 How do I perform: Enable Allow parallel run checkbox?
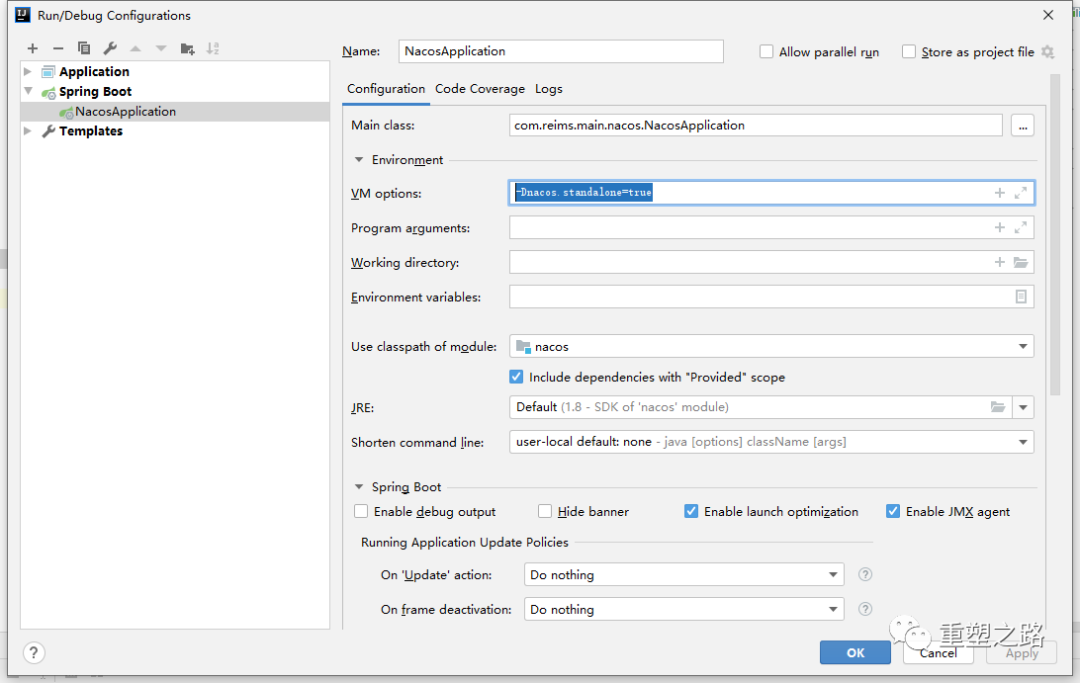click(767, 52)
